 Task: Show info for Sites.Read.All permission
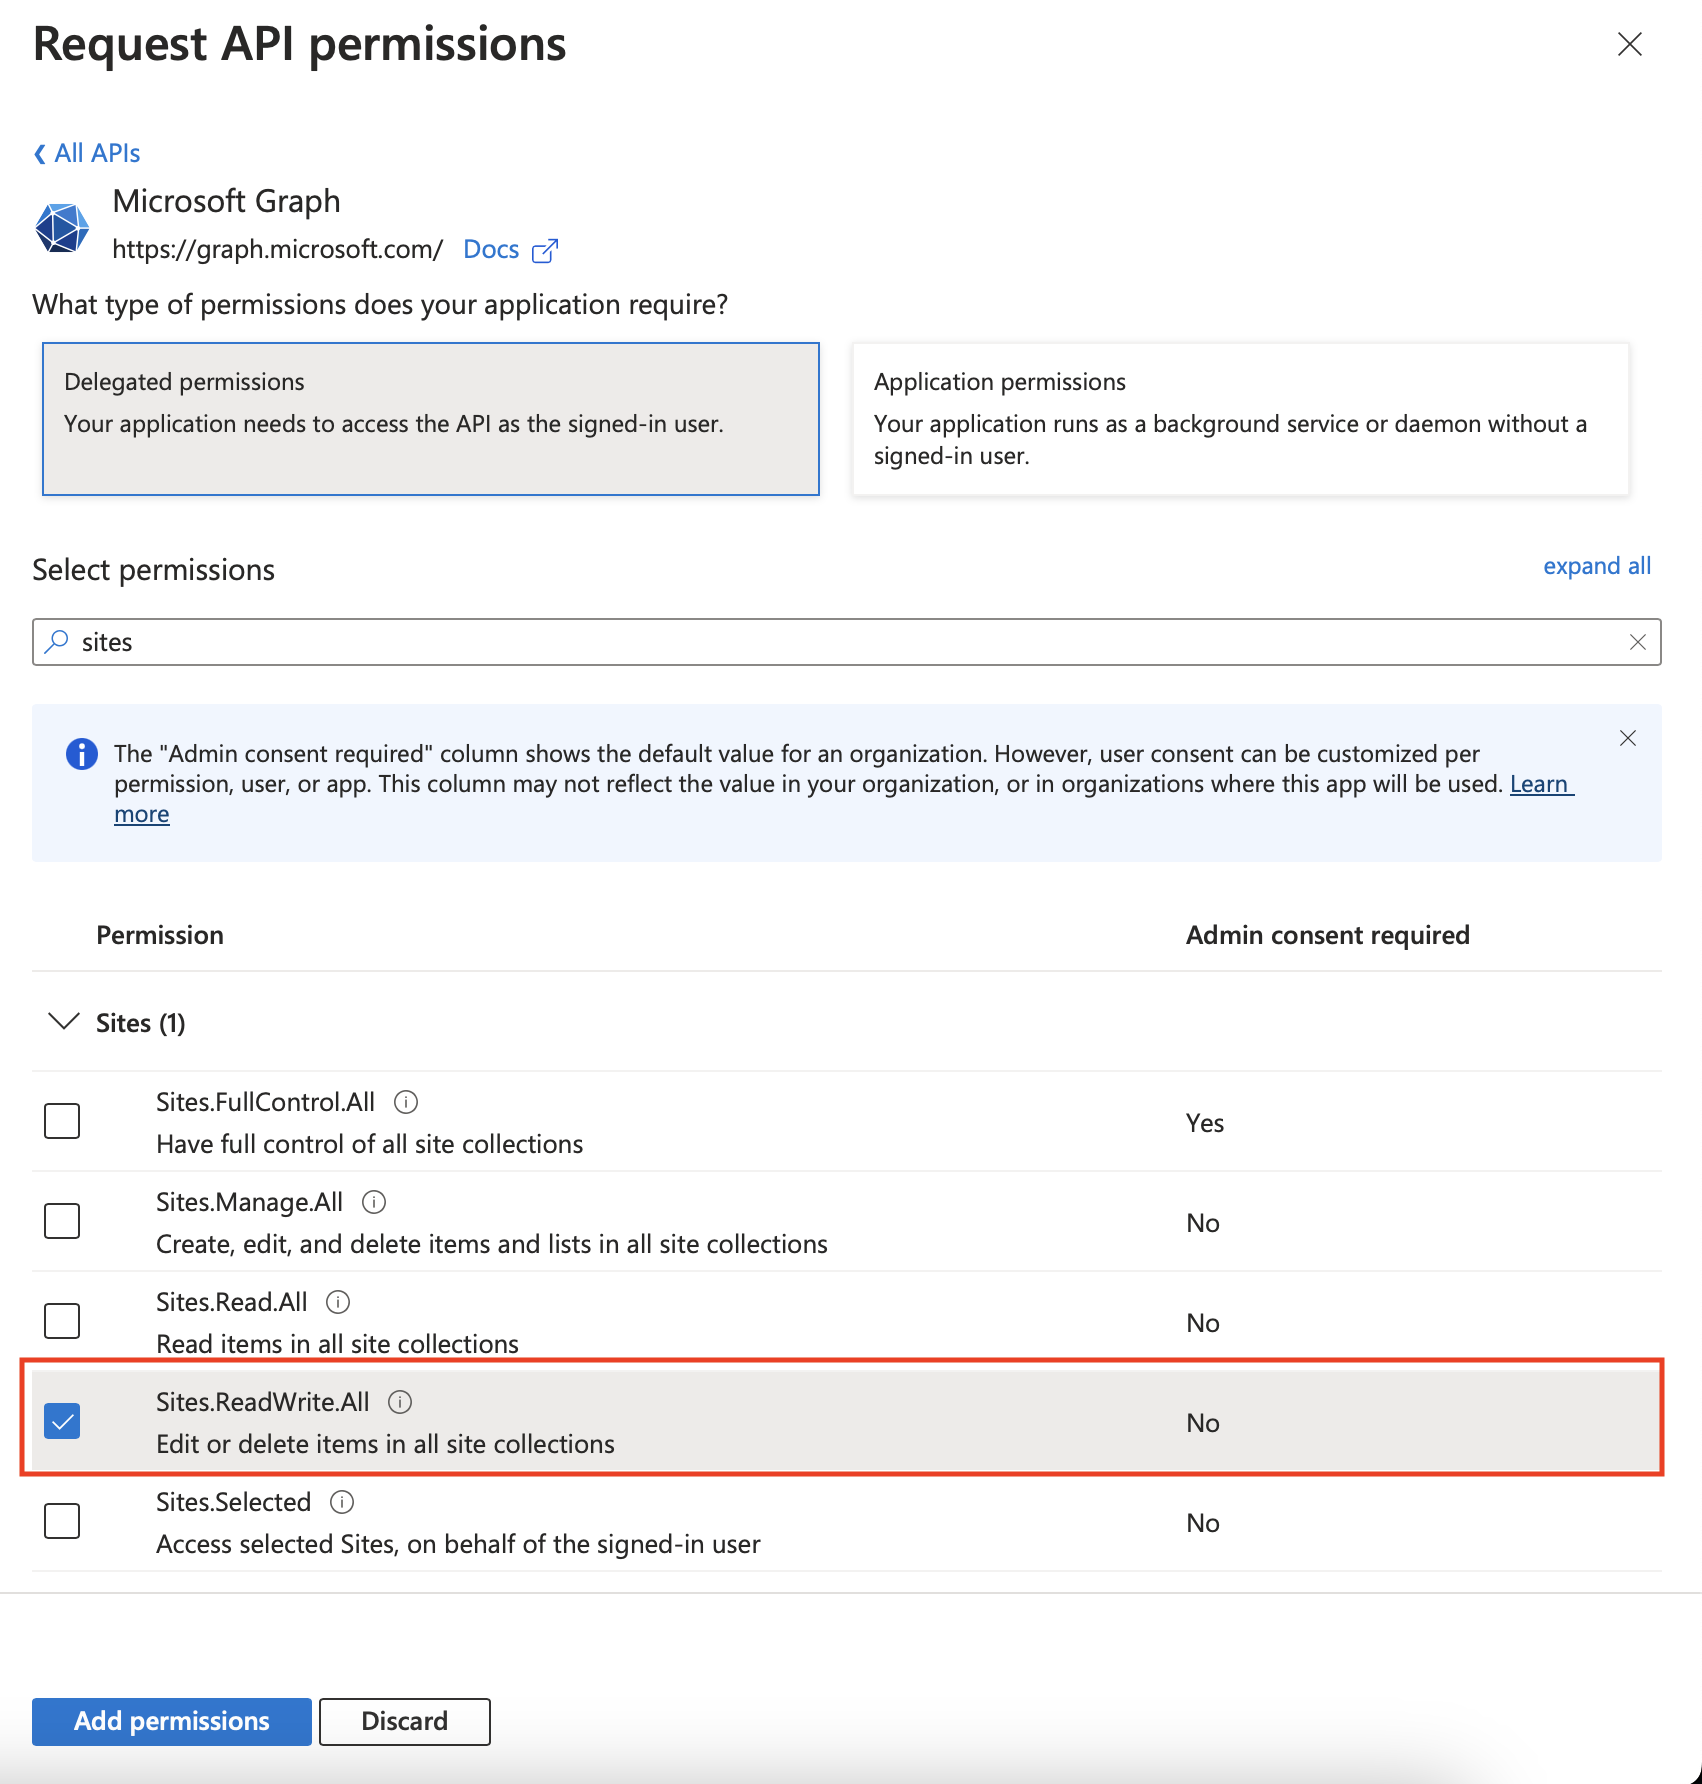(x=339, y=1302)
